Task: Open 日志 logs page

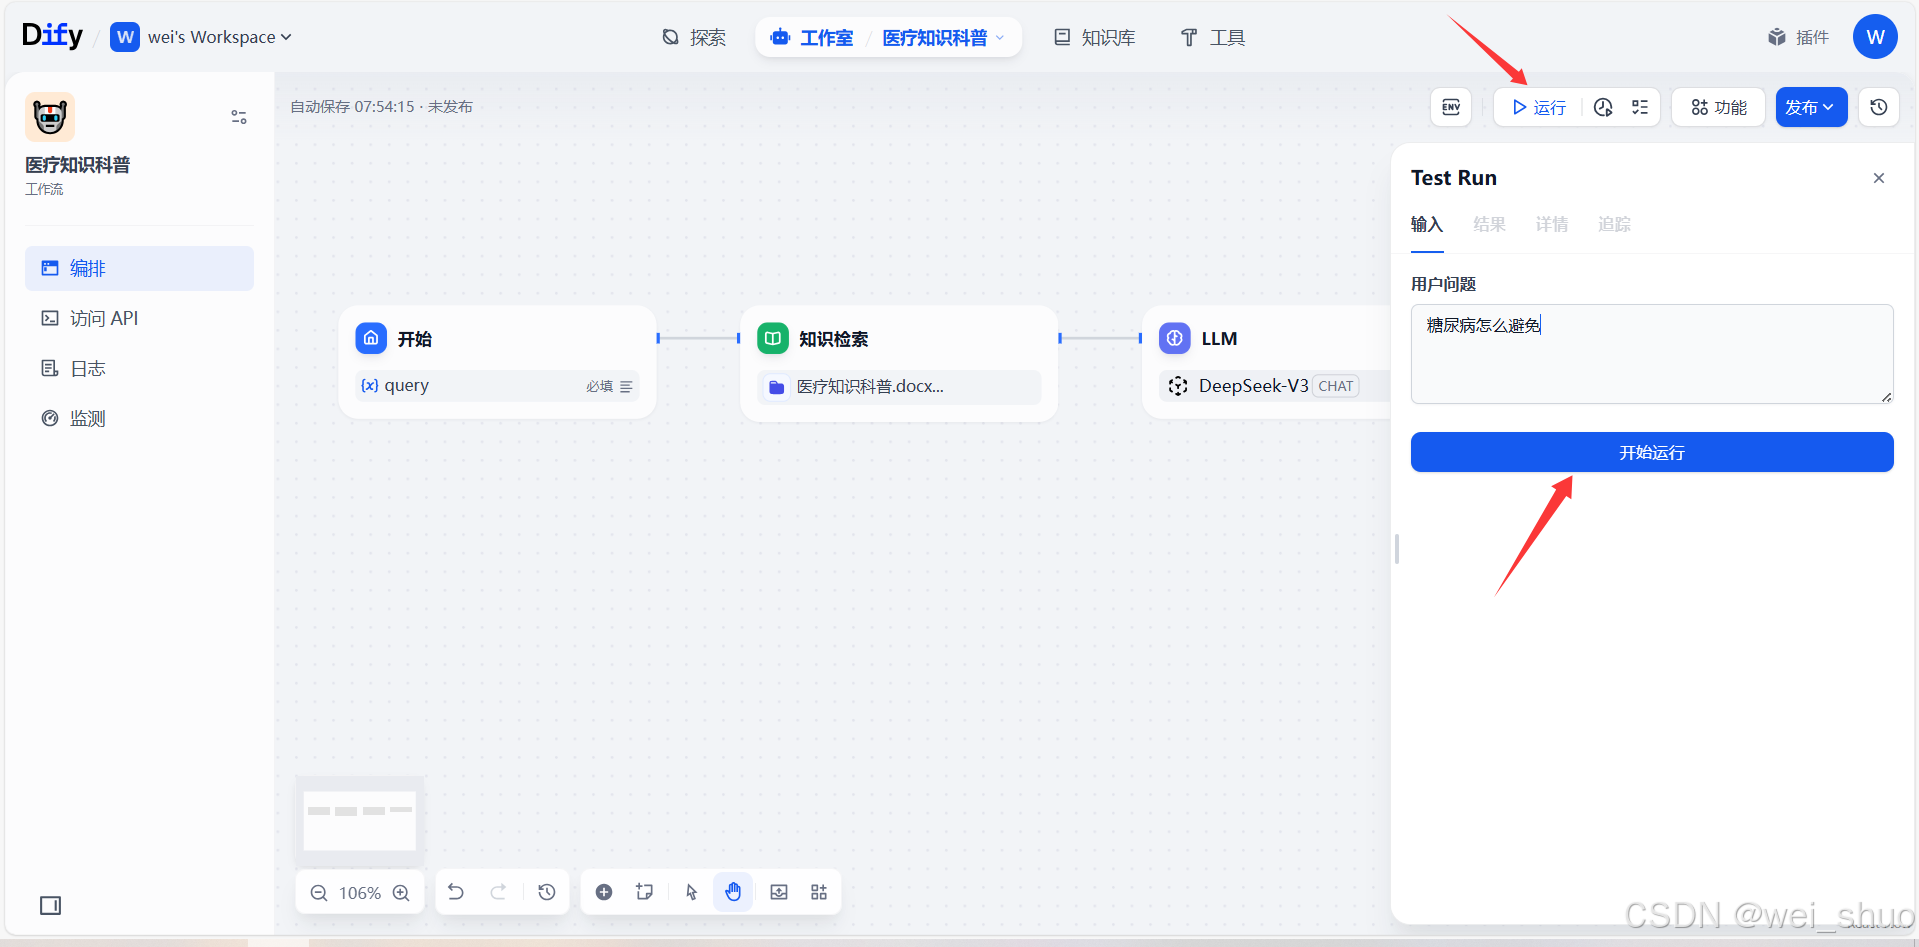Action: coord(139,368)
